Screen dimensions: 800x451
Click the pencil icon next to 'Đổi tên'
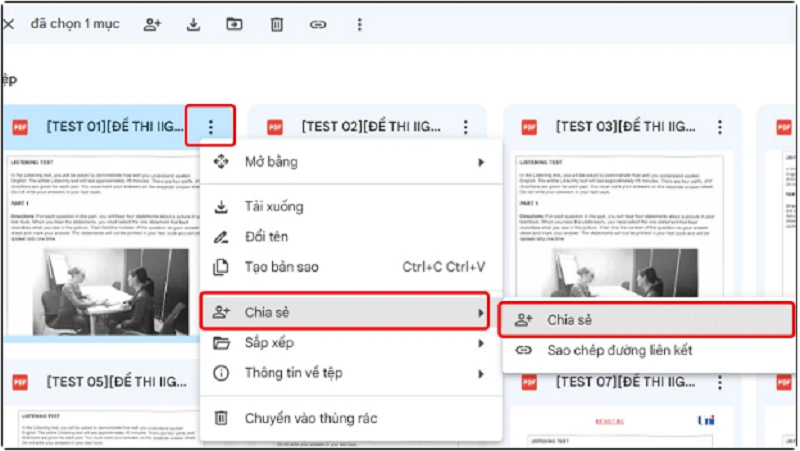pos(221,237)
